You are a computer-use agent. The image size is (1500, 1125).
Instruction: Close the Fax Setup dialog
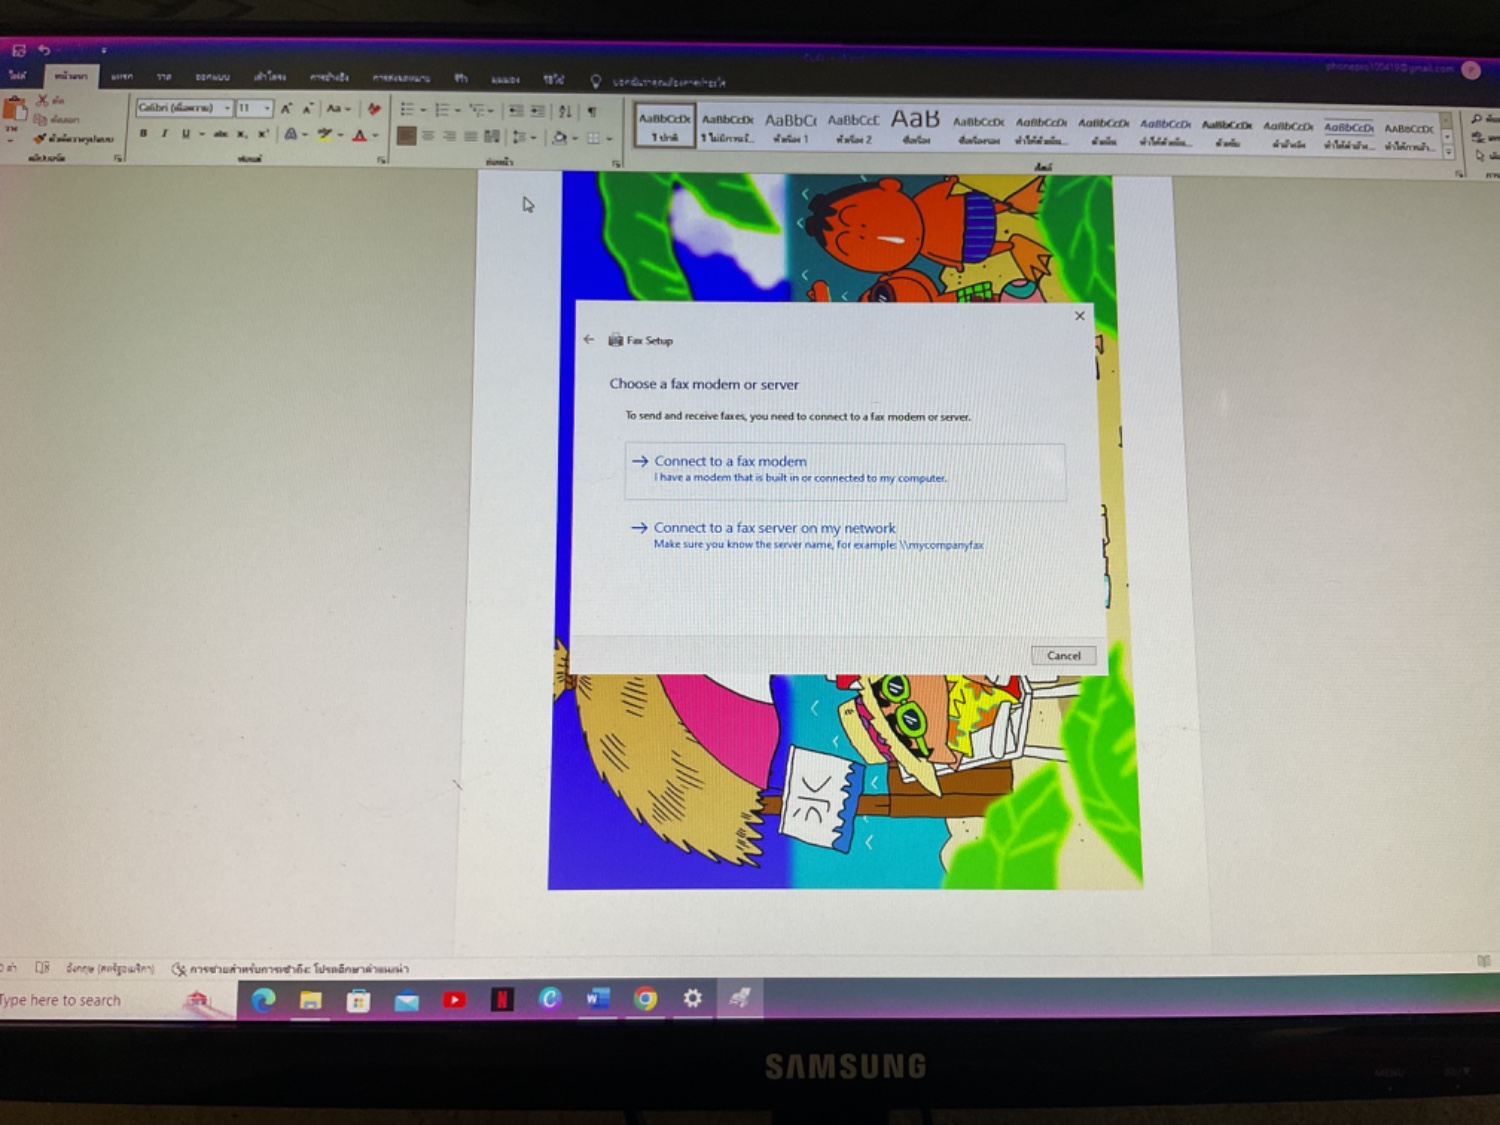pos(1079,316)
